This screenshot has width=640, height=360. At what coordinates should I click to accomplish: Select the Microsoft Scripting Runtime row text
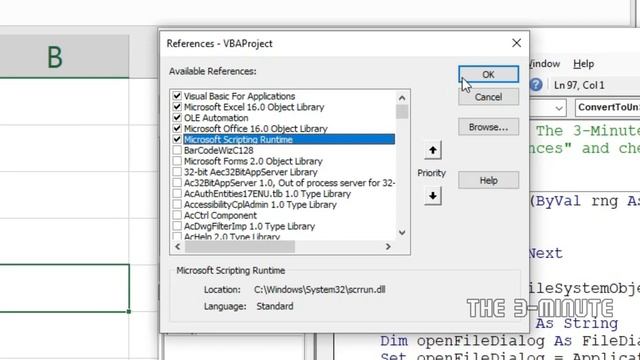(238, 140)
